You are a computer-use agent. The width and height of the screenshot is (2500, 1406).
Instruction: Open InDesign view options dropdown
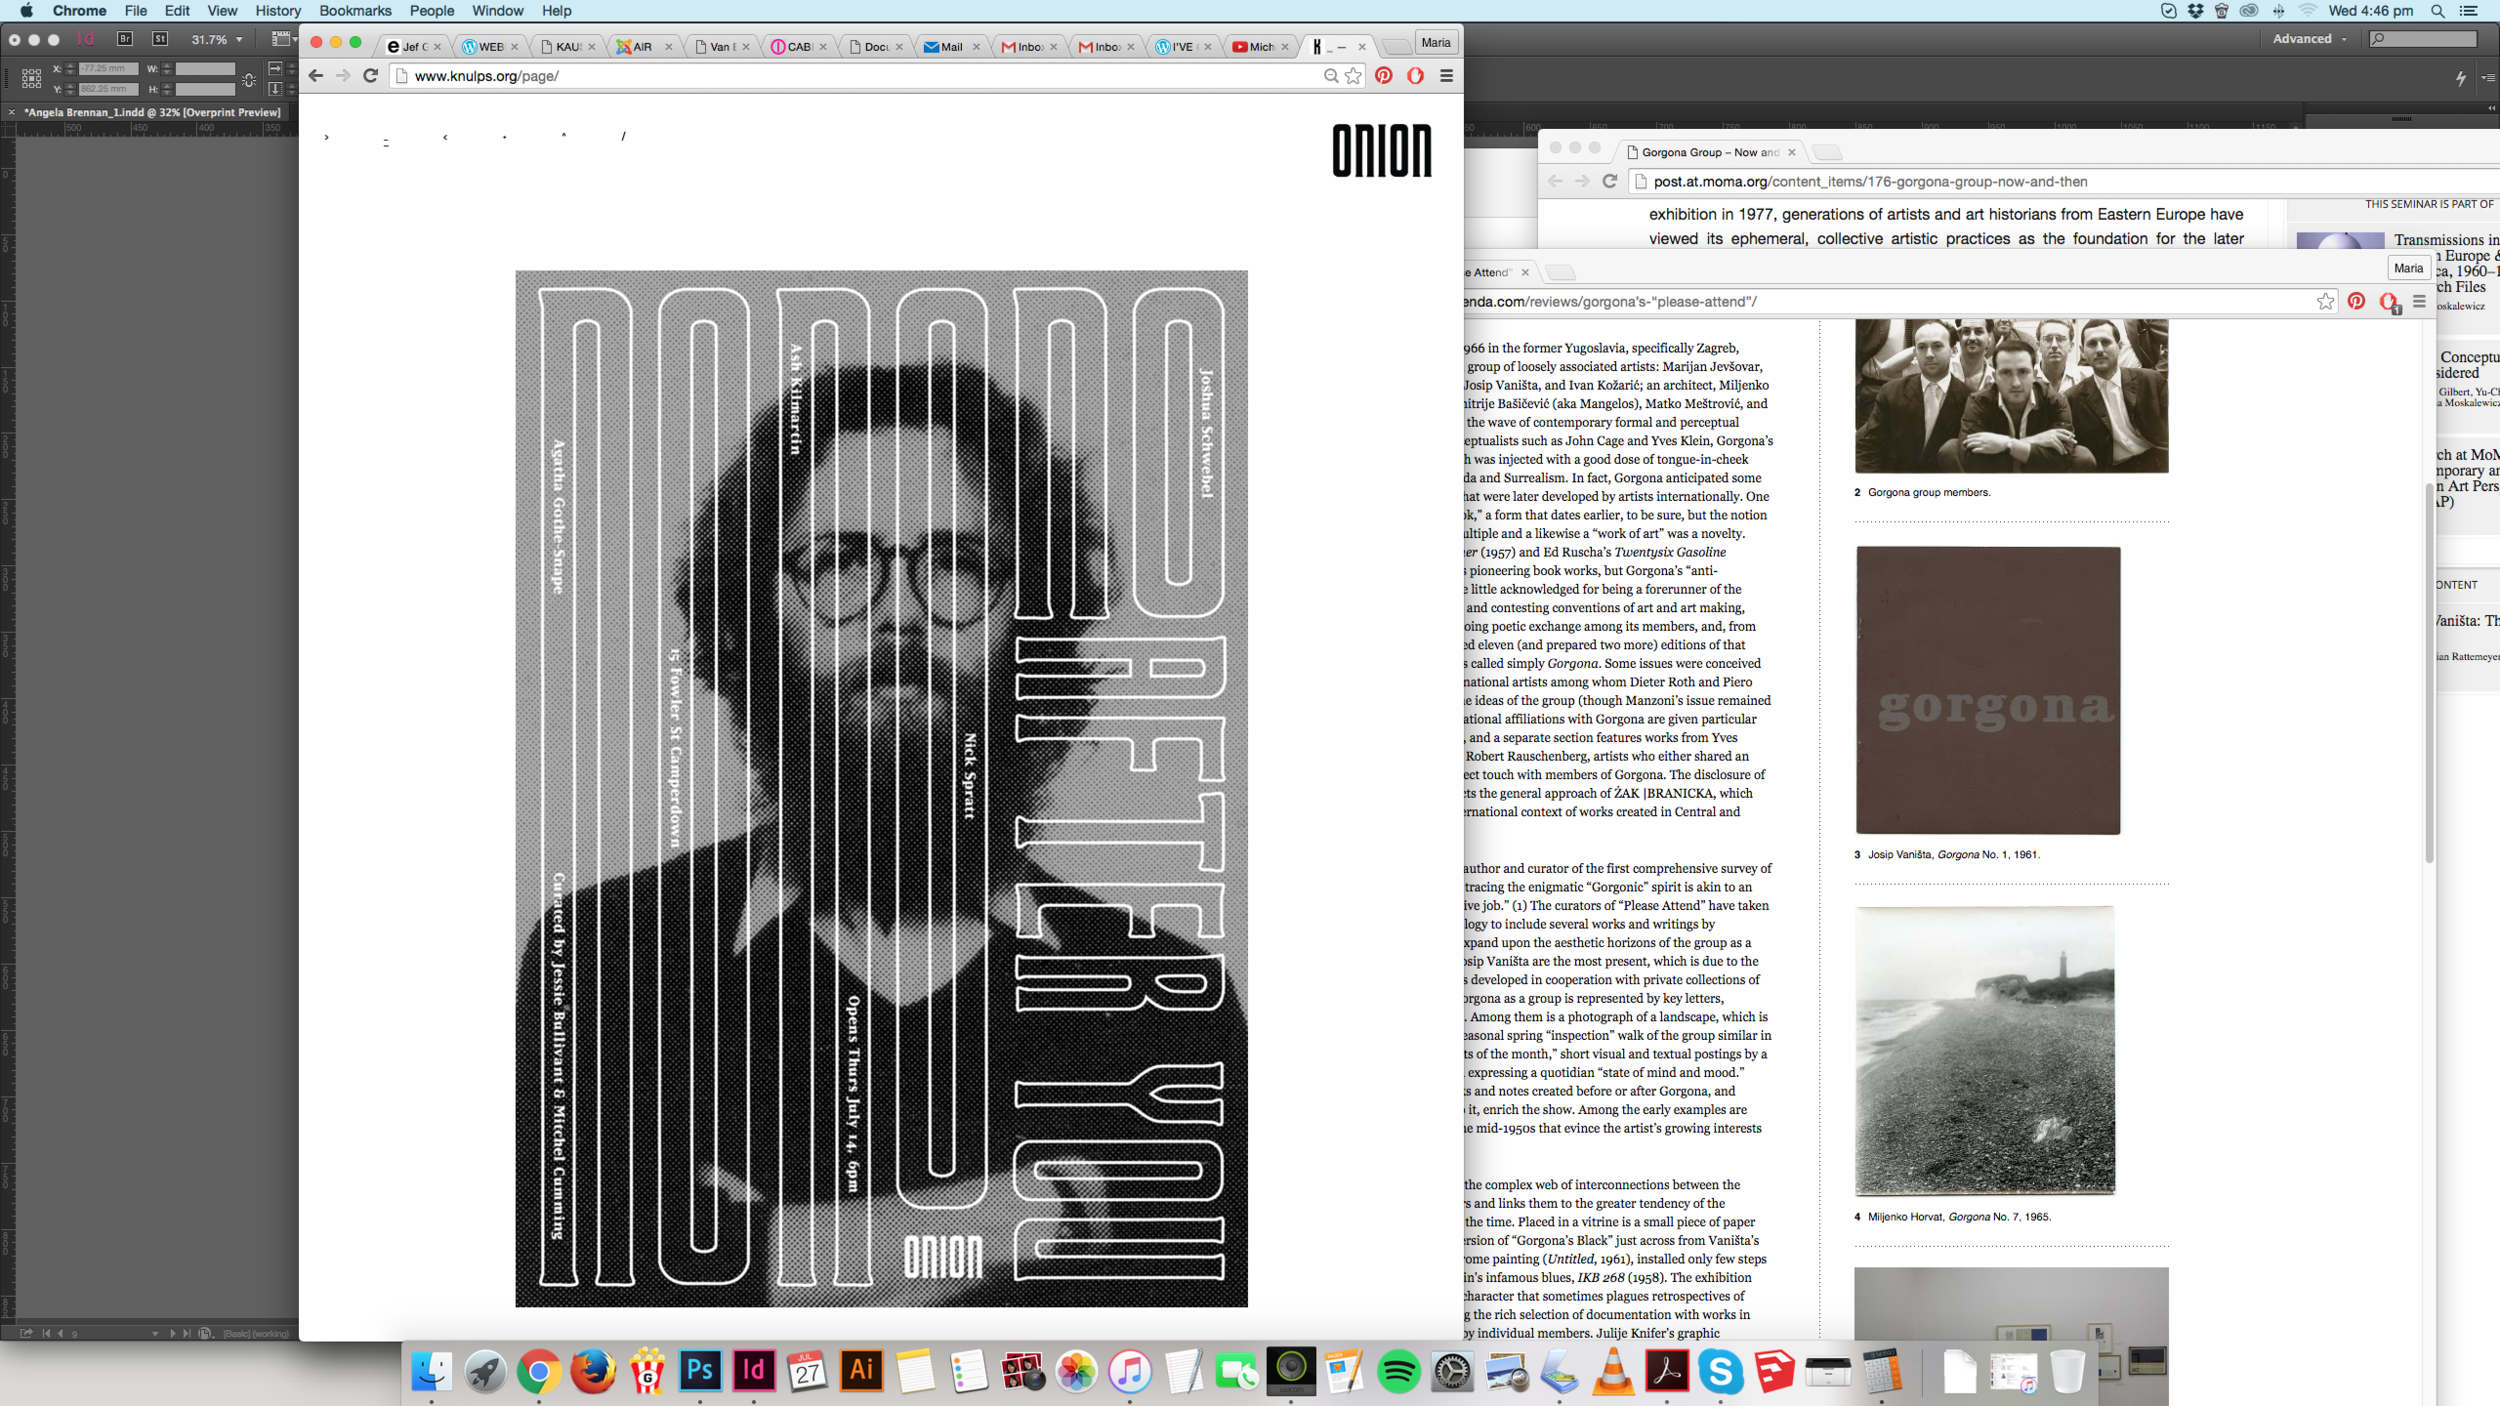point(284,39)
